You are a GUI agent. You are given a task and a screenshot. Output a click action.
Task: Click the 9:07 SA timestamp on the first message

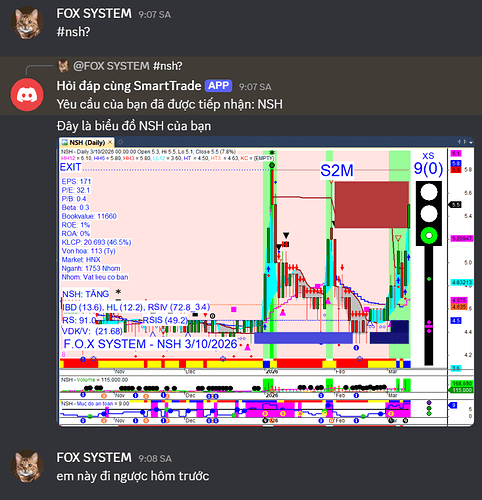[155, 15]
